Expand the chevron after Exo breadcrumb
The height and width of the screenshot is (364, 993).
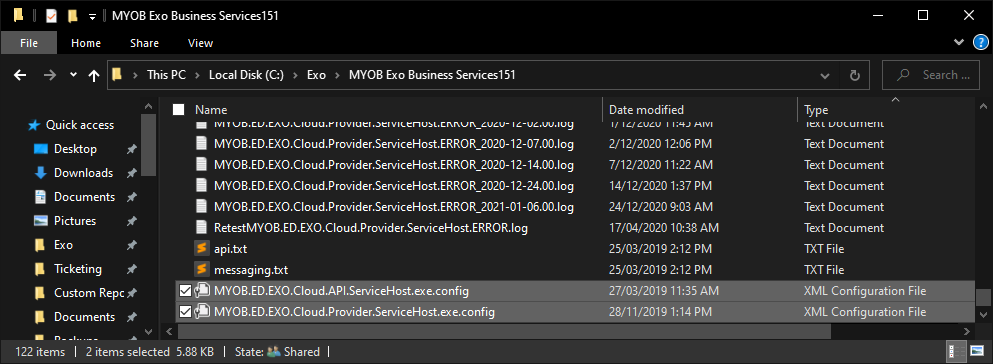coord(338,75)
